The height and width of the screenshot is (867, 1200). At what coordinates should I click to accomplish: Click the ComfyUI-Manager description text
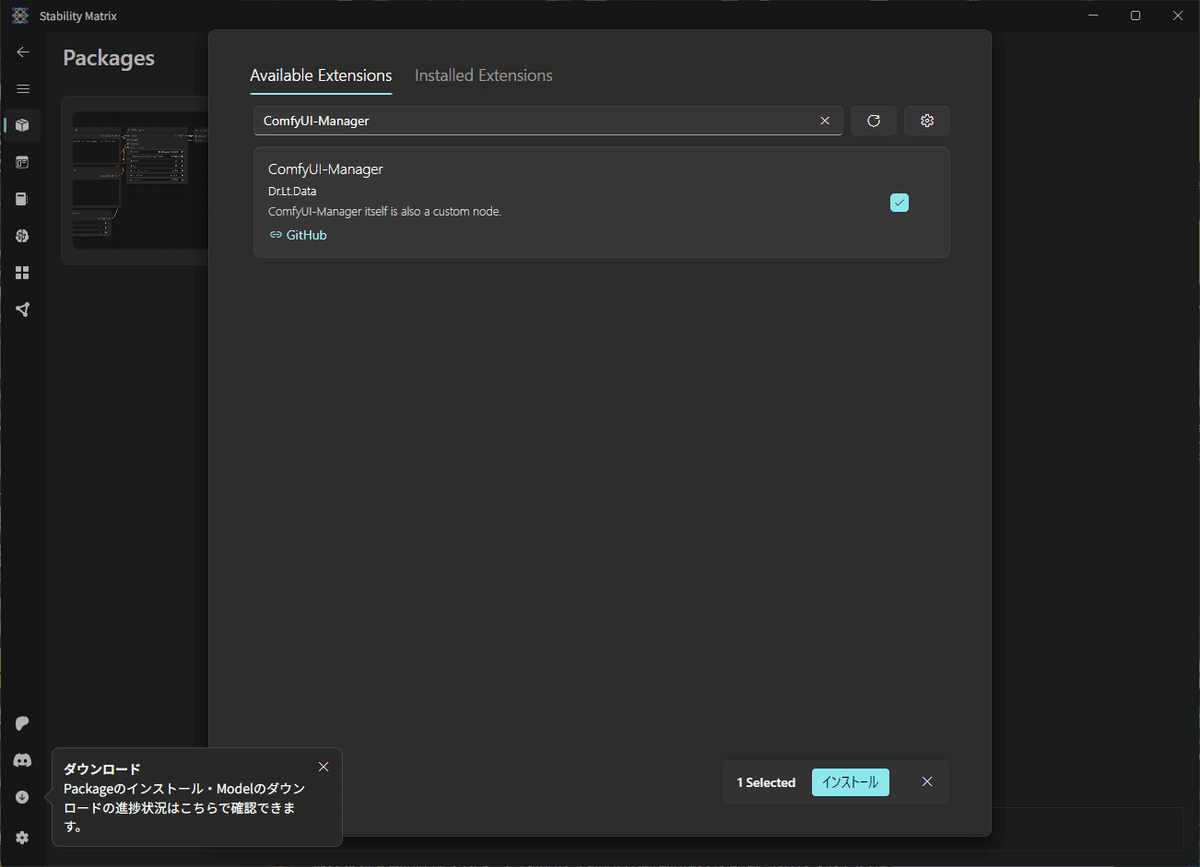coord(385,212)
